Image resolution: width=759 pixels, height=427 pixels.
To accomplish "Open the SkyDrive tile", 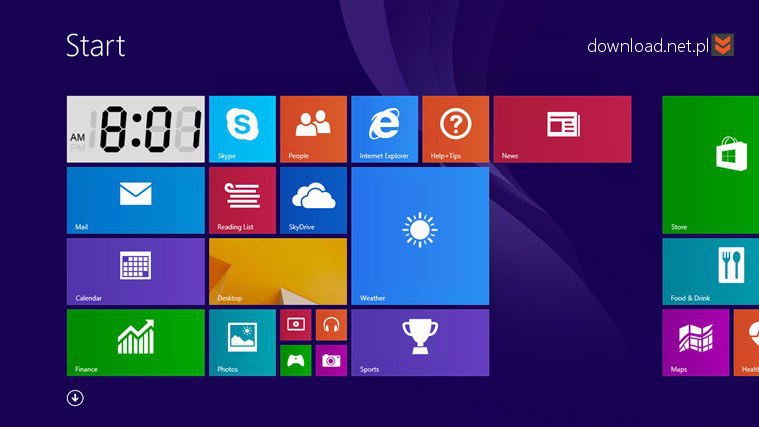I will 314,200.
